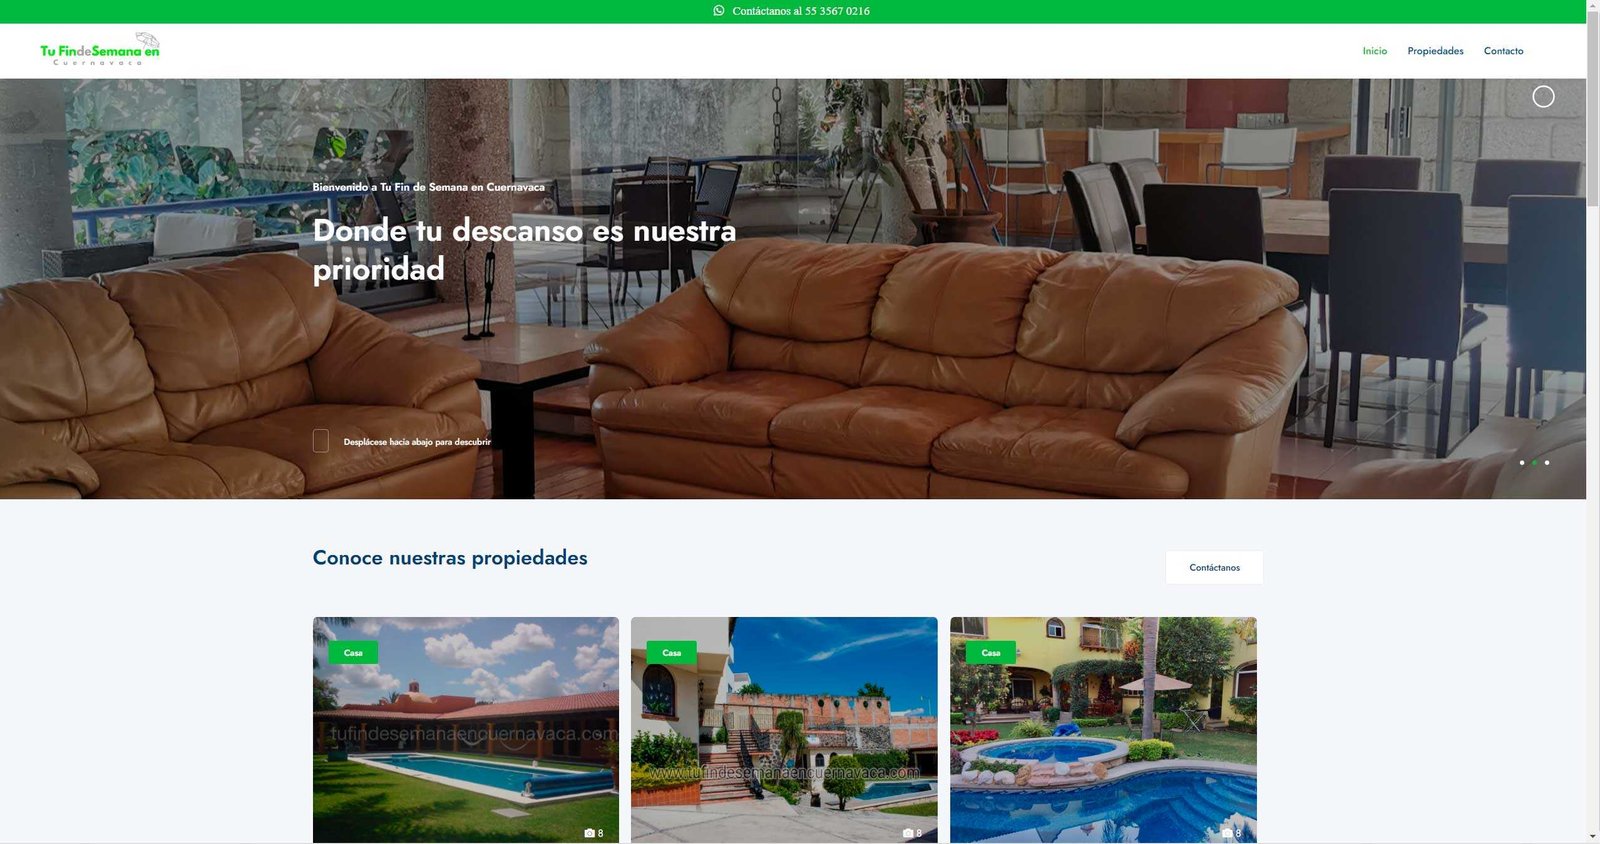Viewport: 1600px width, 844px height.
Task: Select the last slider pagination dot
Action: click(x=1547, y=462)
